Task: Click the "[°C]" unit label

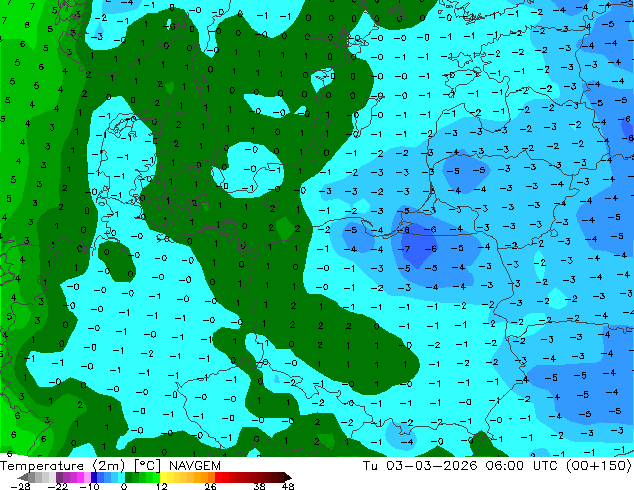Action: [x=147, y=466]
